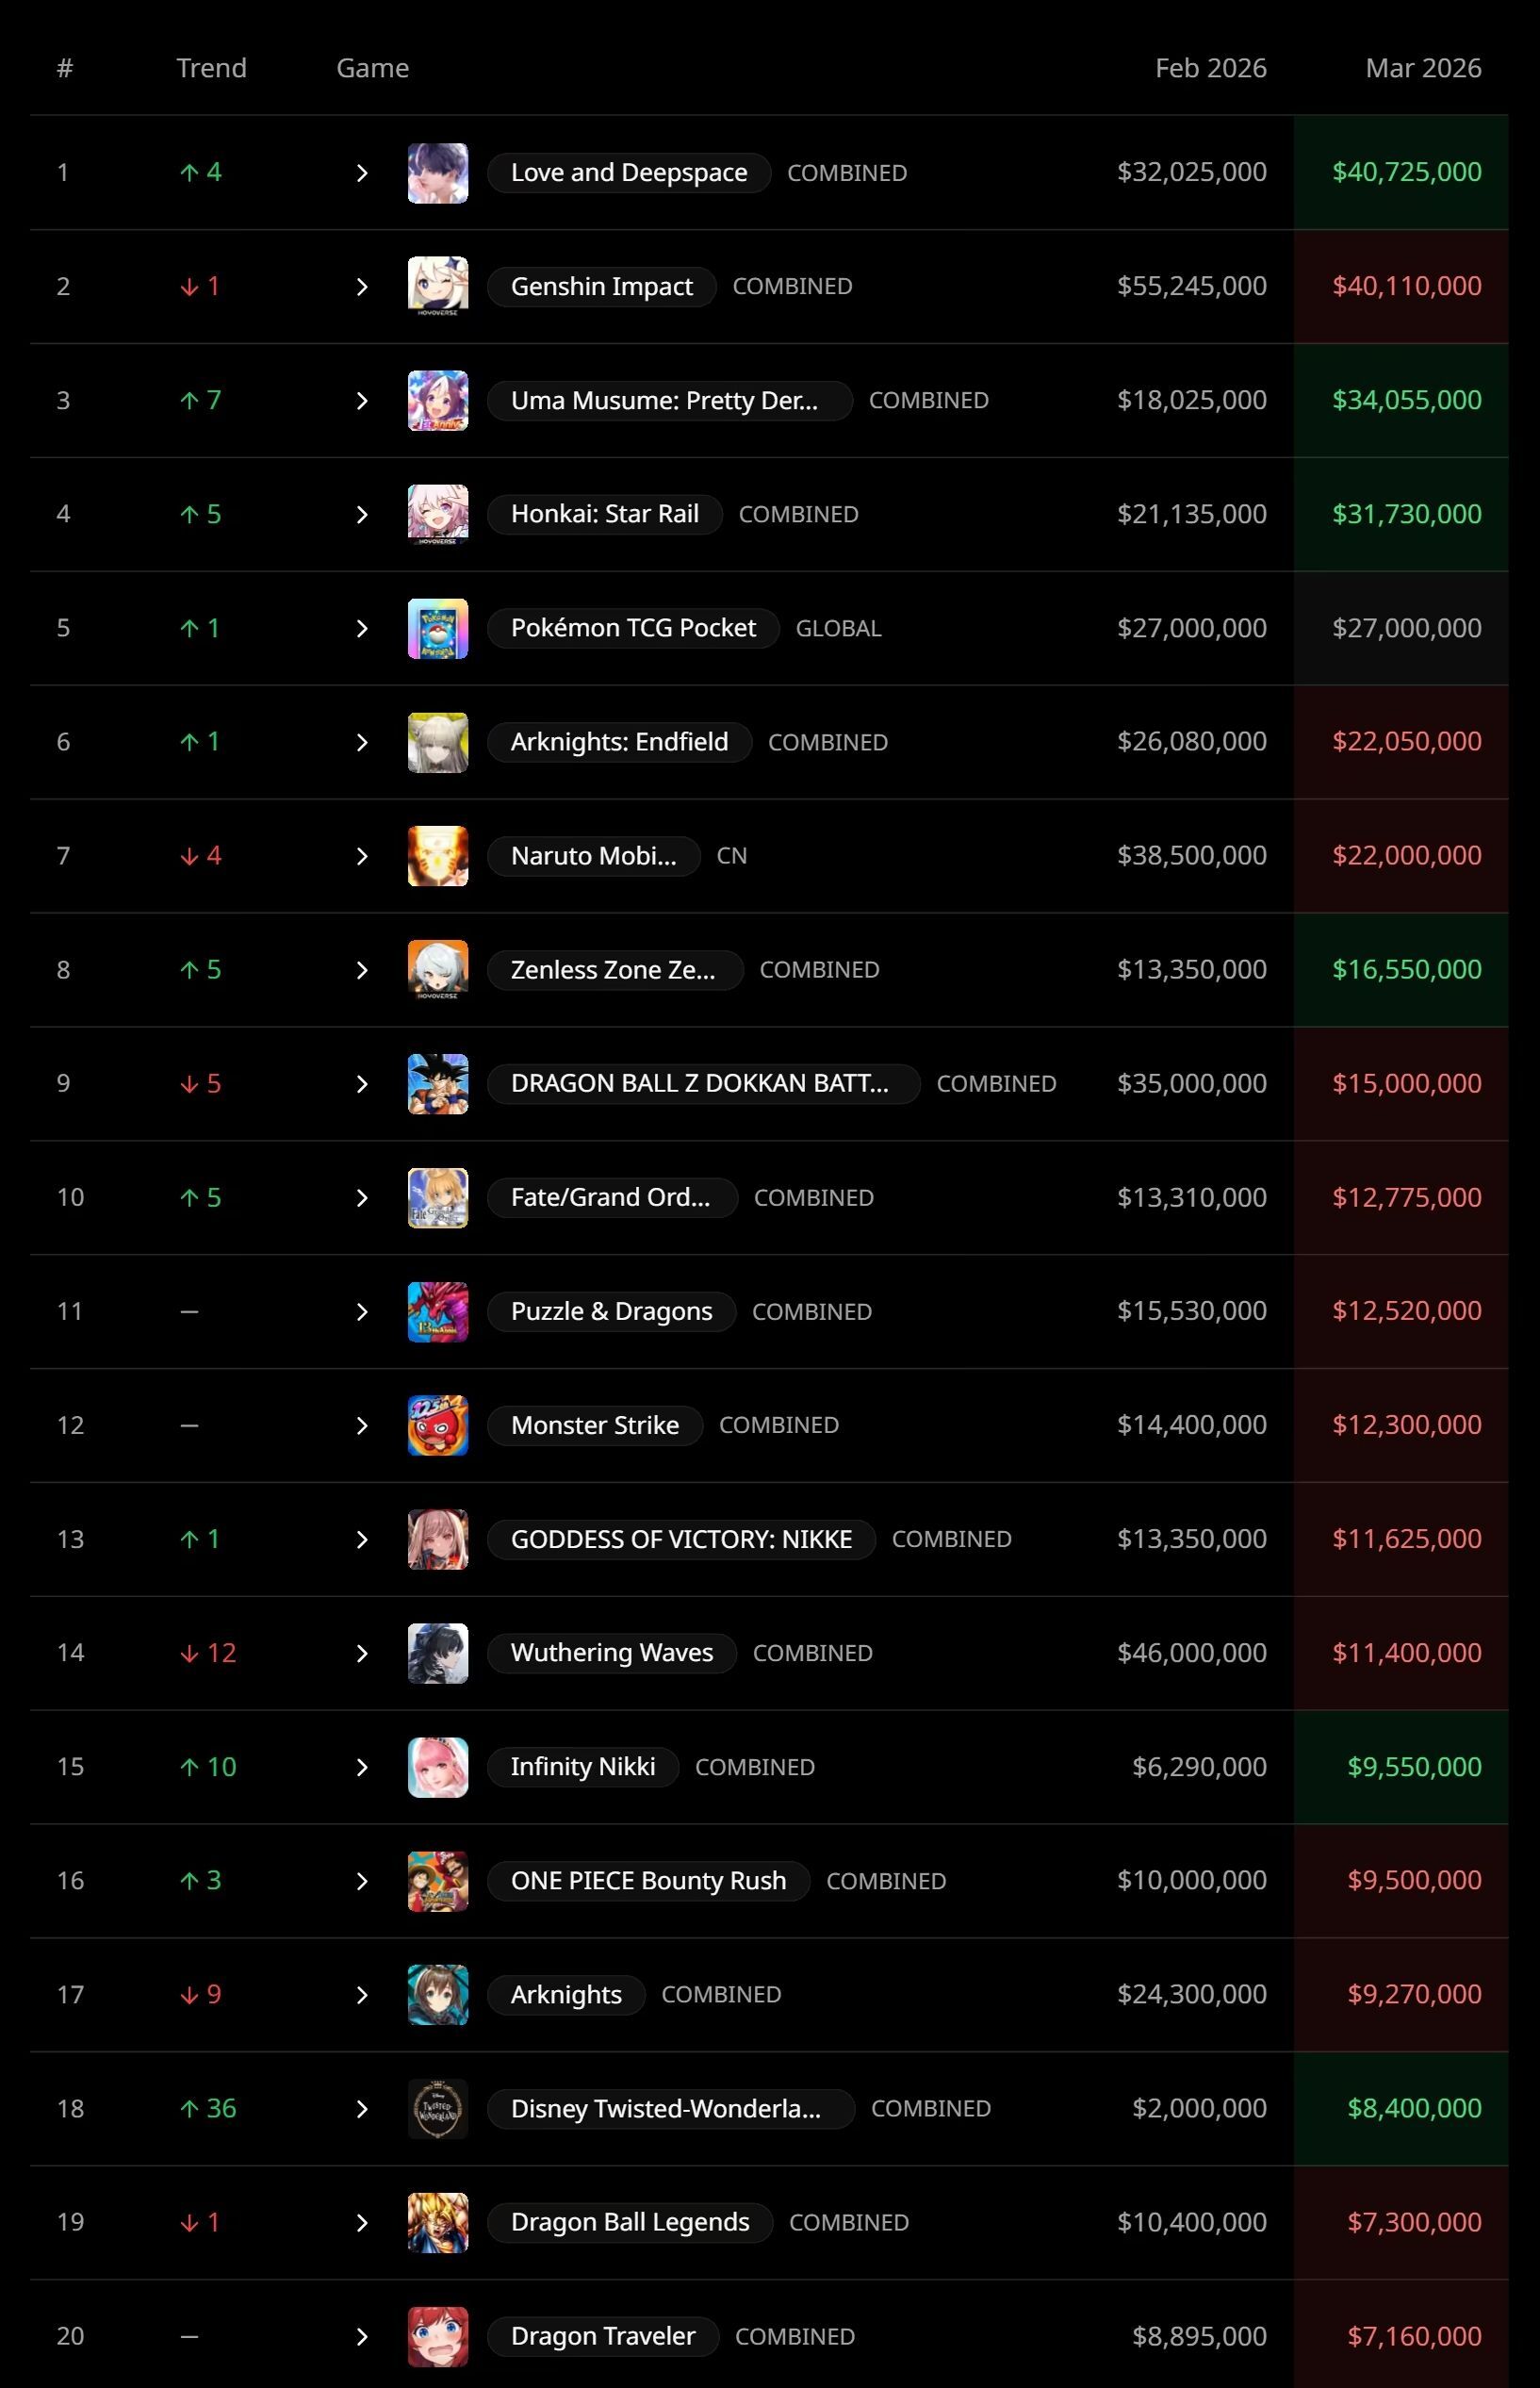Click the Zenless Zone Zero March revenue cell

point(1401,970)
